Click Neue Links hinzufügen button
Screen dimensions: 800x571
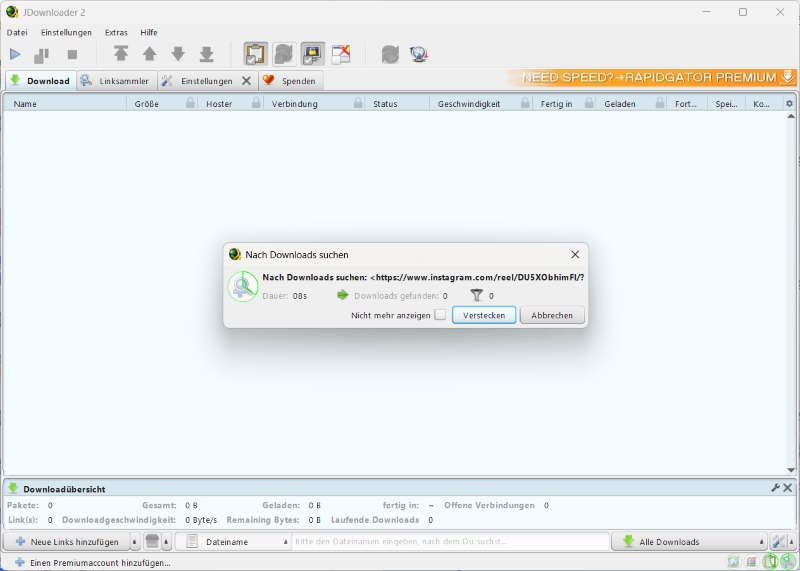tap(67, 541)
